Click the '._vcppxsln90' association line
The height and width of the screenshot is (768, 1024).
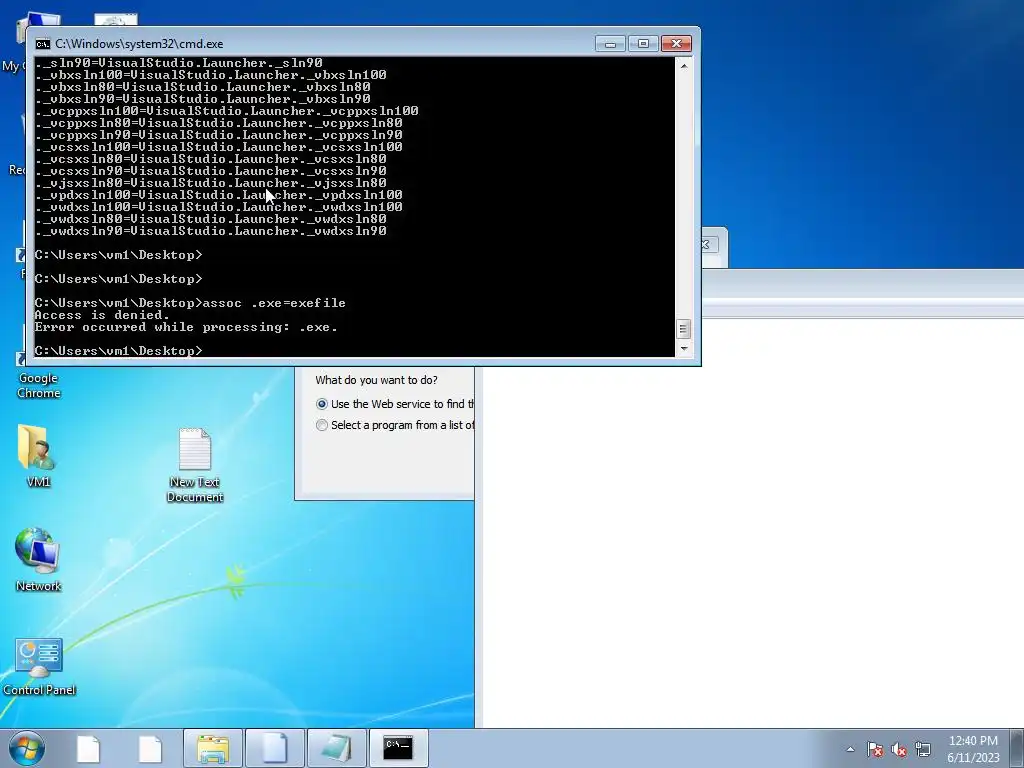[x=218, y=135]
